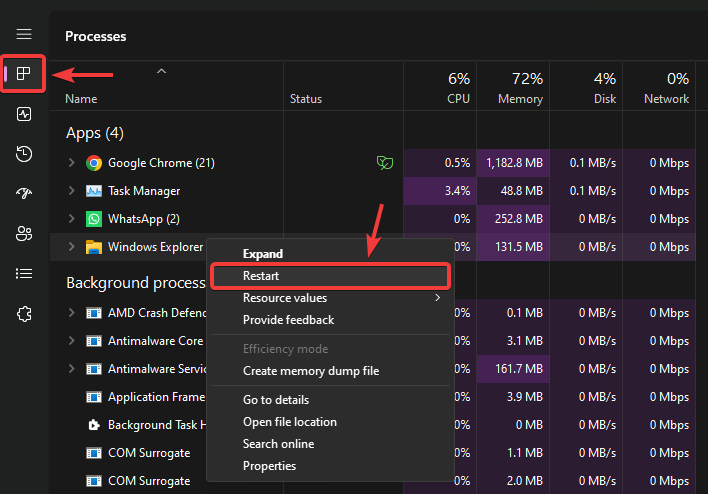The height and width of the screenshot is (494, 708).
Task: Select the Processes sidebar icon
Action: point(24,73)
